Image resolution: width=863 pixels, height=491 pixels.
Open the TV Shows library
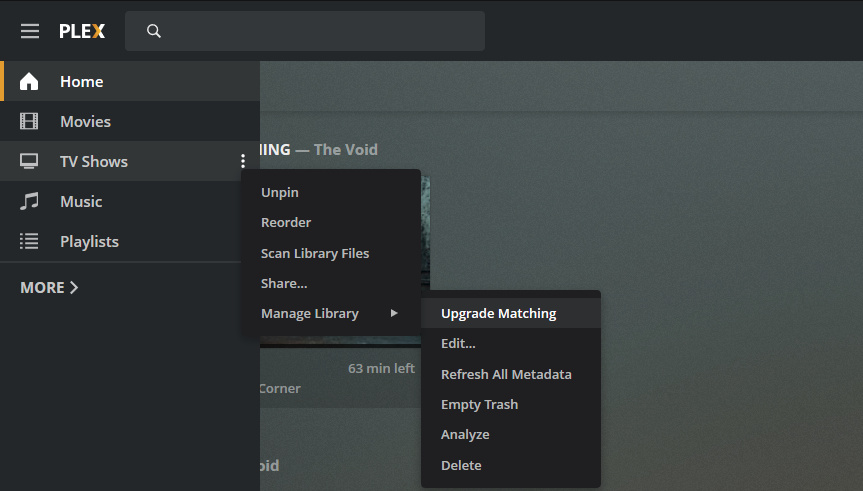point(130,161)
